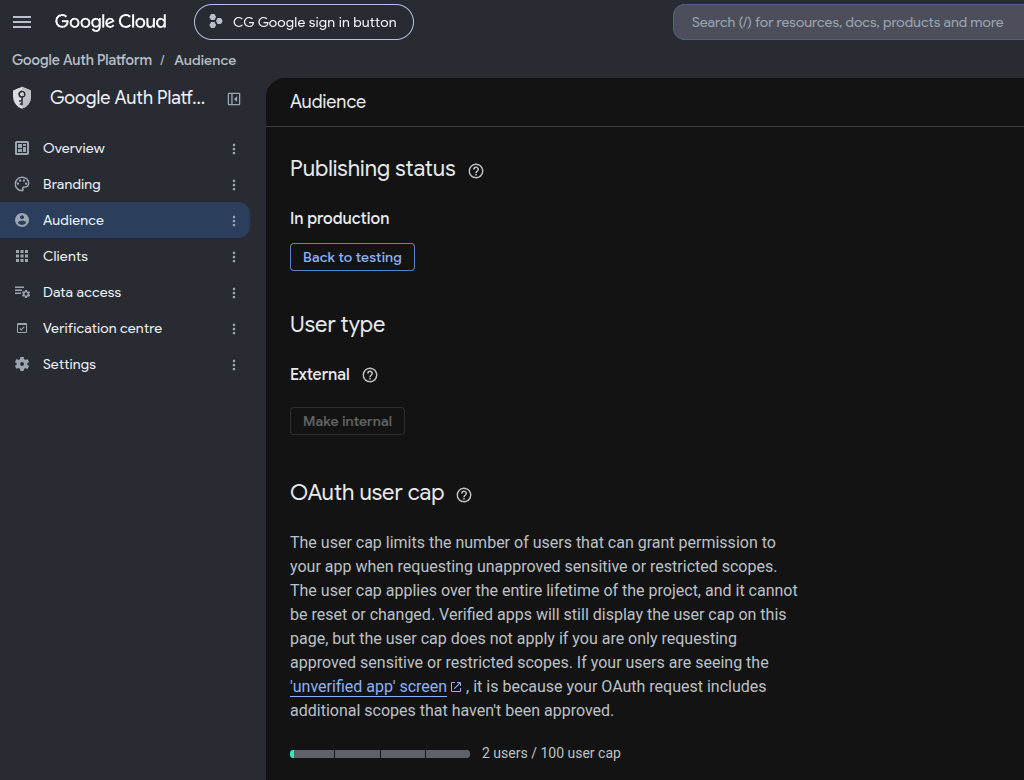Collapse the side panel with the panel icon
Viewport: 1024px width, 780px height.
point(234,99)
